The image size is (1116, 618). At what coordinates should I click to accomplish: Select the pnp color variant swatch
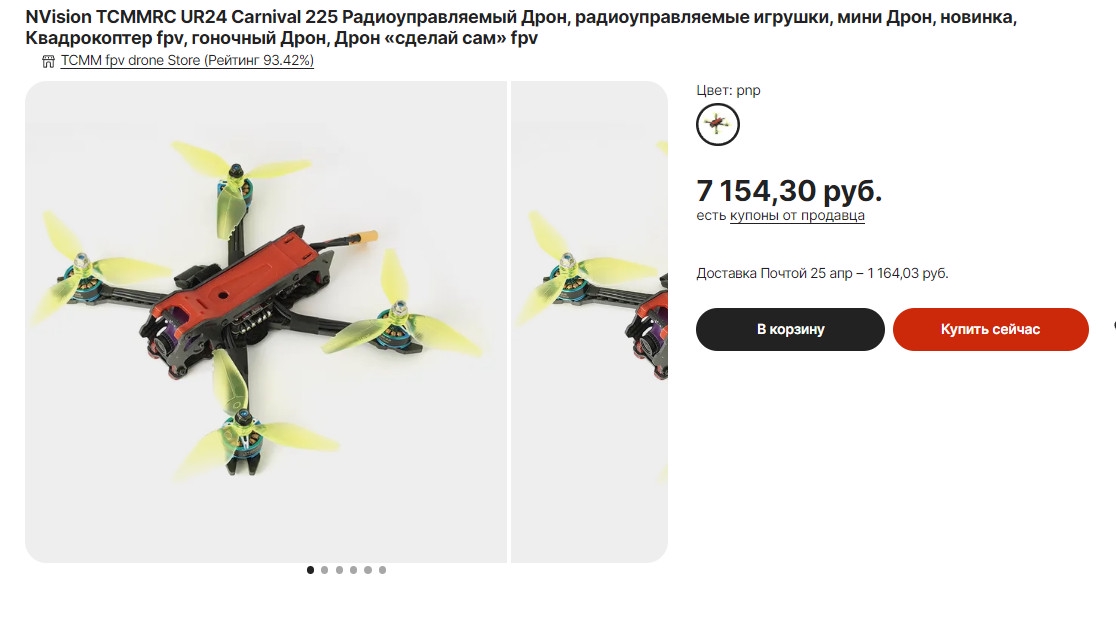point(717,125)
